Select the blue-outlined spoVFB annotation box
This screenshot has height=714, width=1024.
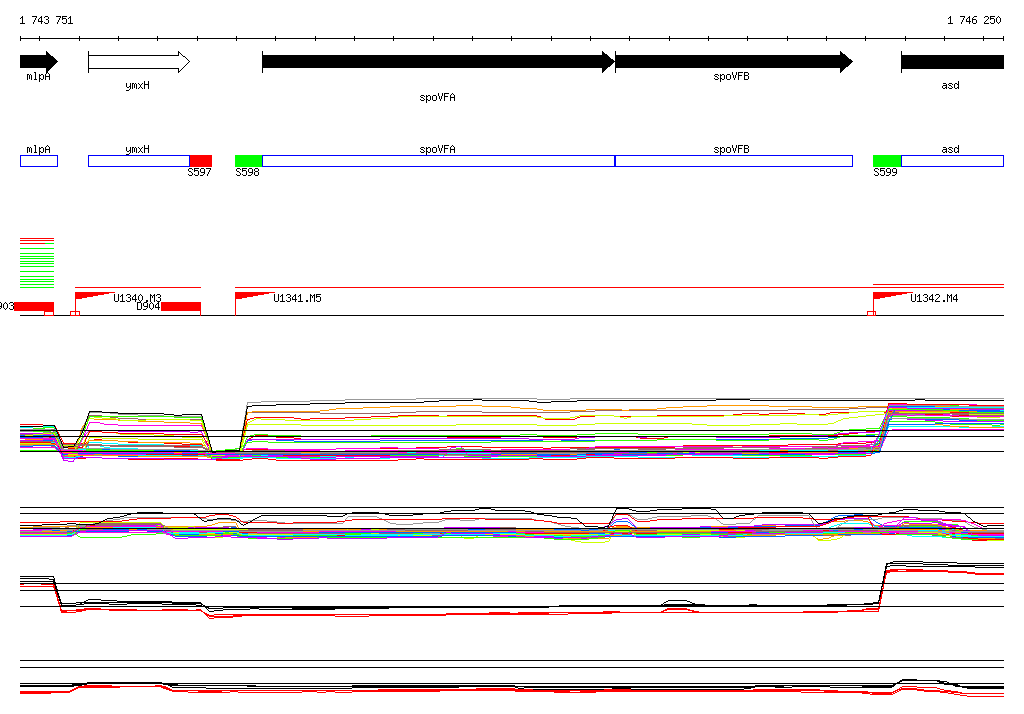(x=734, y=161)
